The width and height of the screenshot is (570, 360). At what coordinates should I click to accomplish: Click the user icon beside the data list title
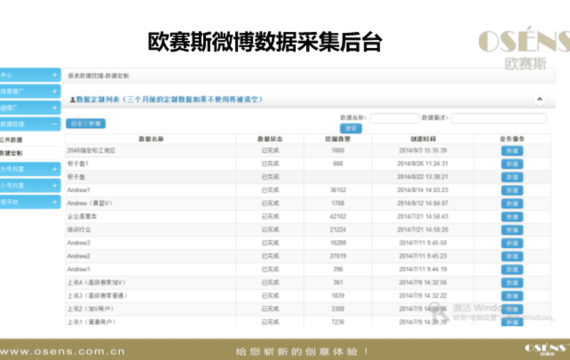coord(72,100)
